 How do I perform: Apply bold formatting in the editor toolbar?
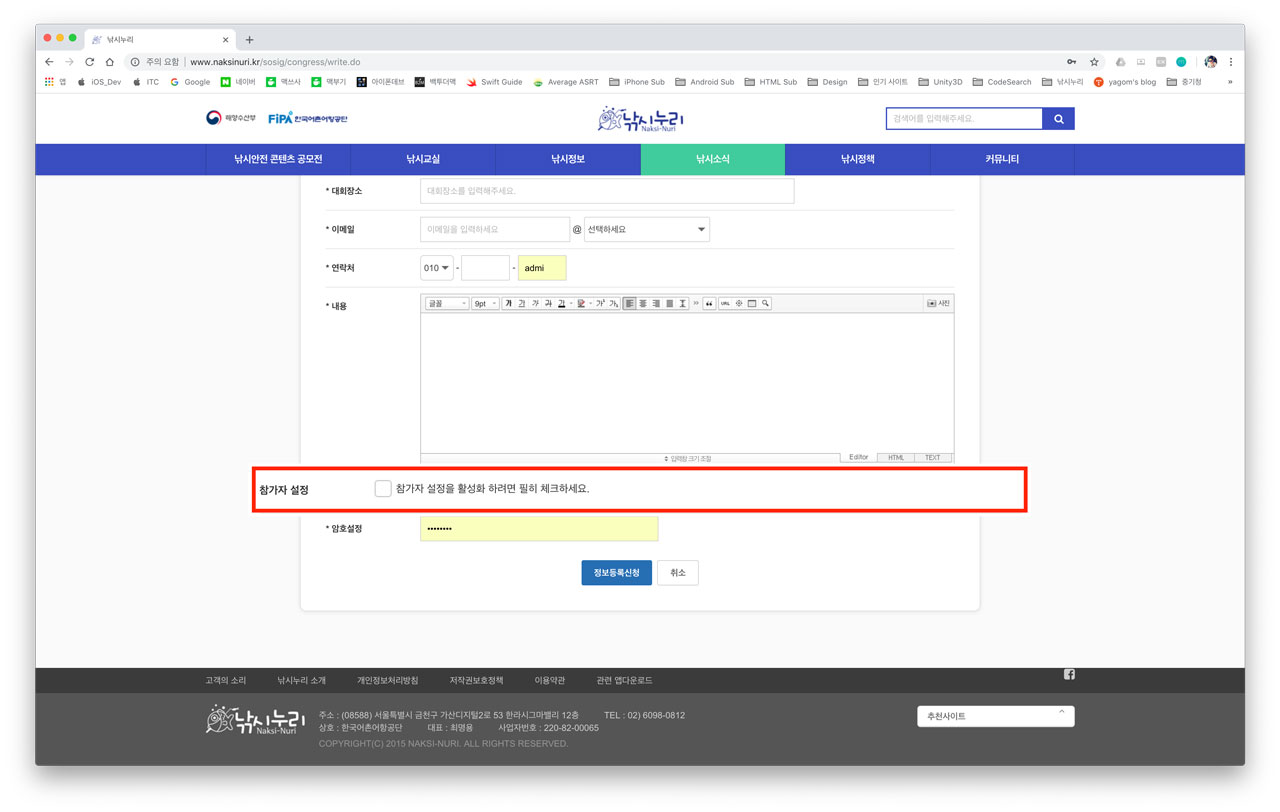(509, 303)
